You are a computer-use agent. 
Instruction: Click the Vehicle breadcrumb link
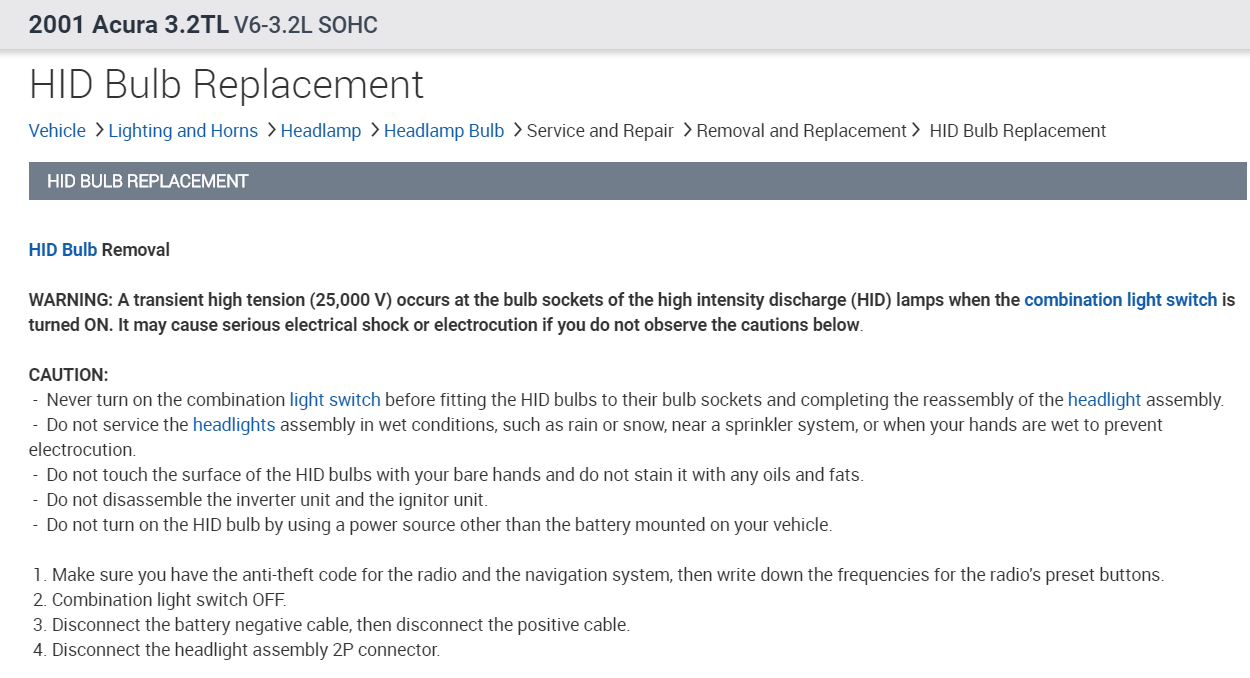tap(57, 131)
